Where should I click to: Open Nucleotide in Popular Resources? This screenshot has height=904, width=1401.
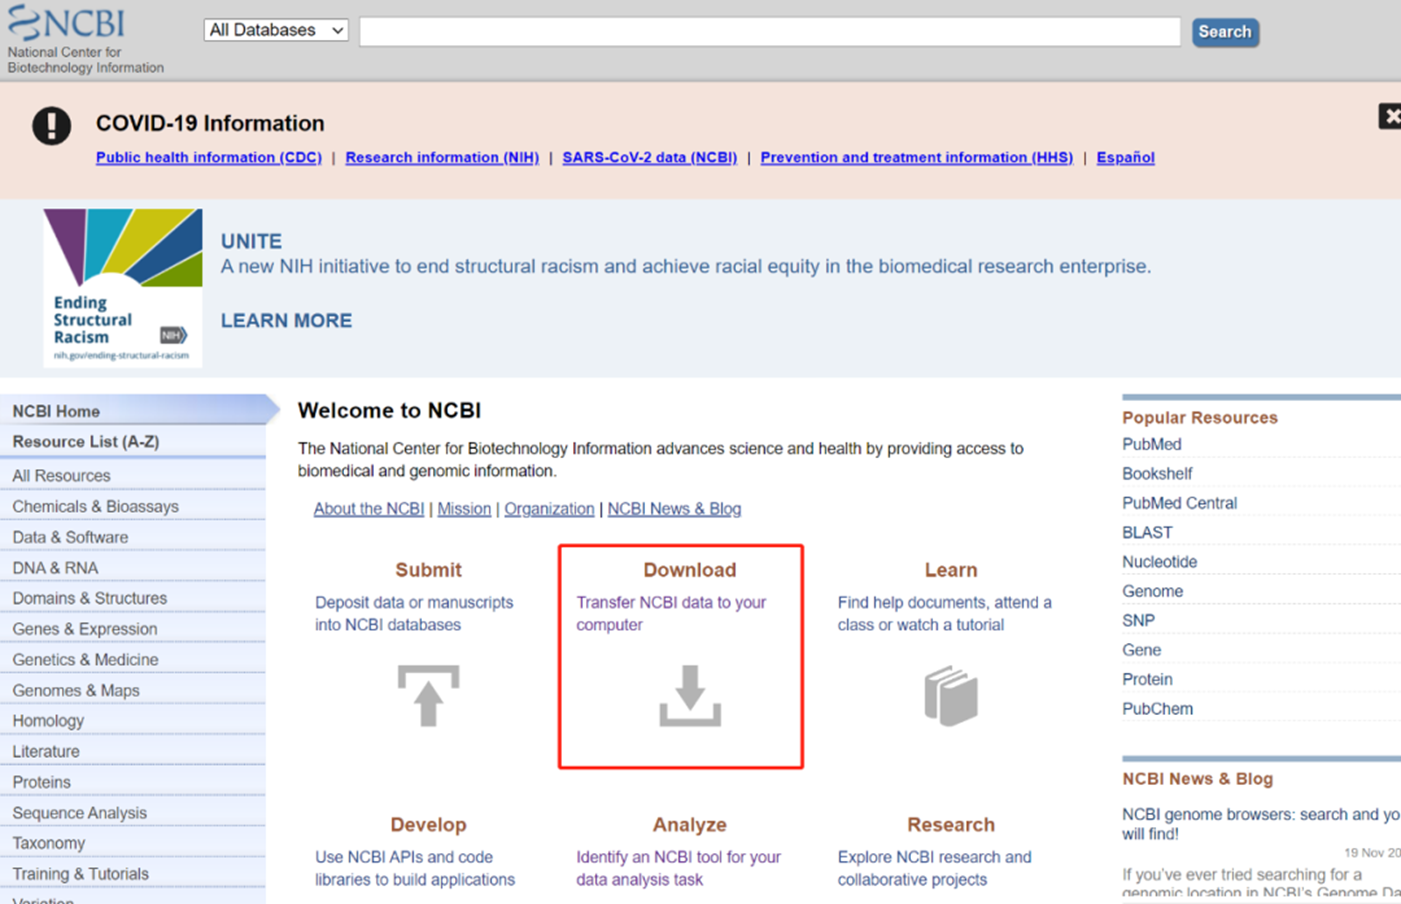1159,562
